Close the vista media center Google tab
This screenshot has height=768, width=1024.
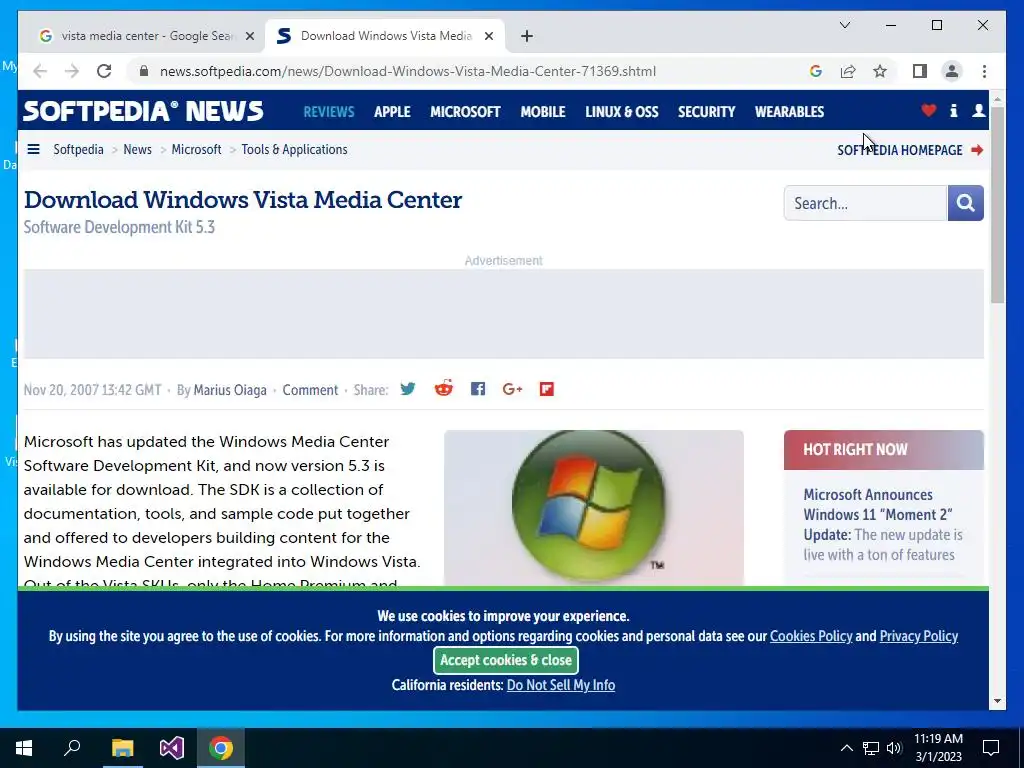click(249, 37)
